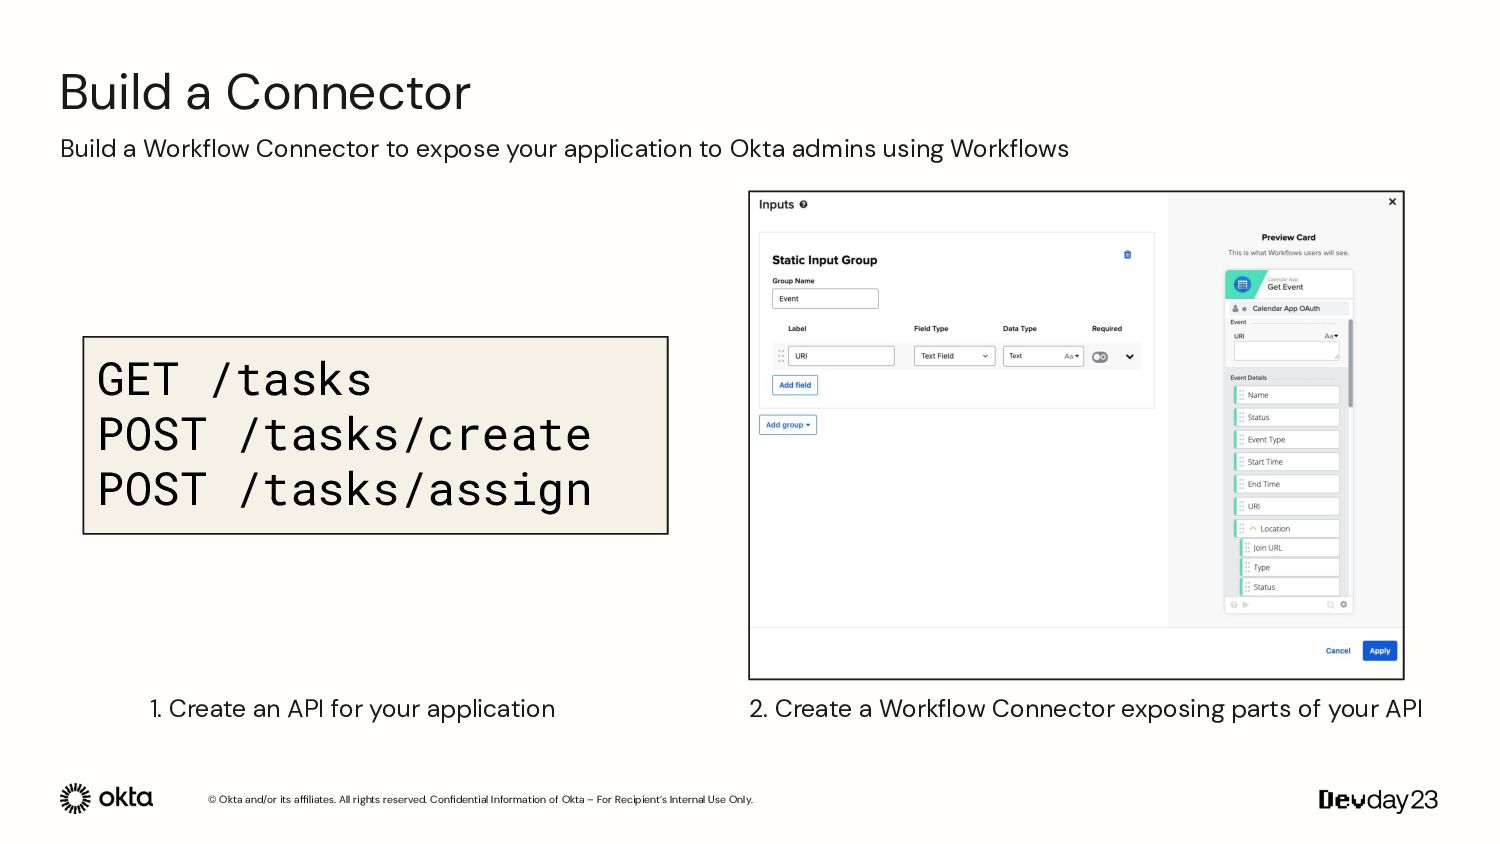Click the Calendar App icon on the preview card

click(1243, 284)
